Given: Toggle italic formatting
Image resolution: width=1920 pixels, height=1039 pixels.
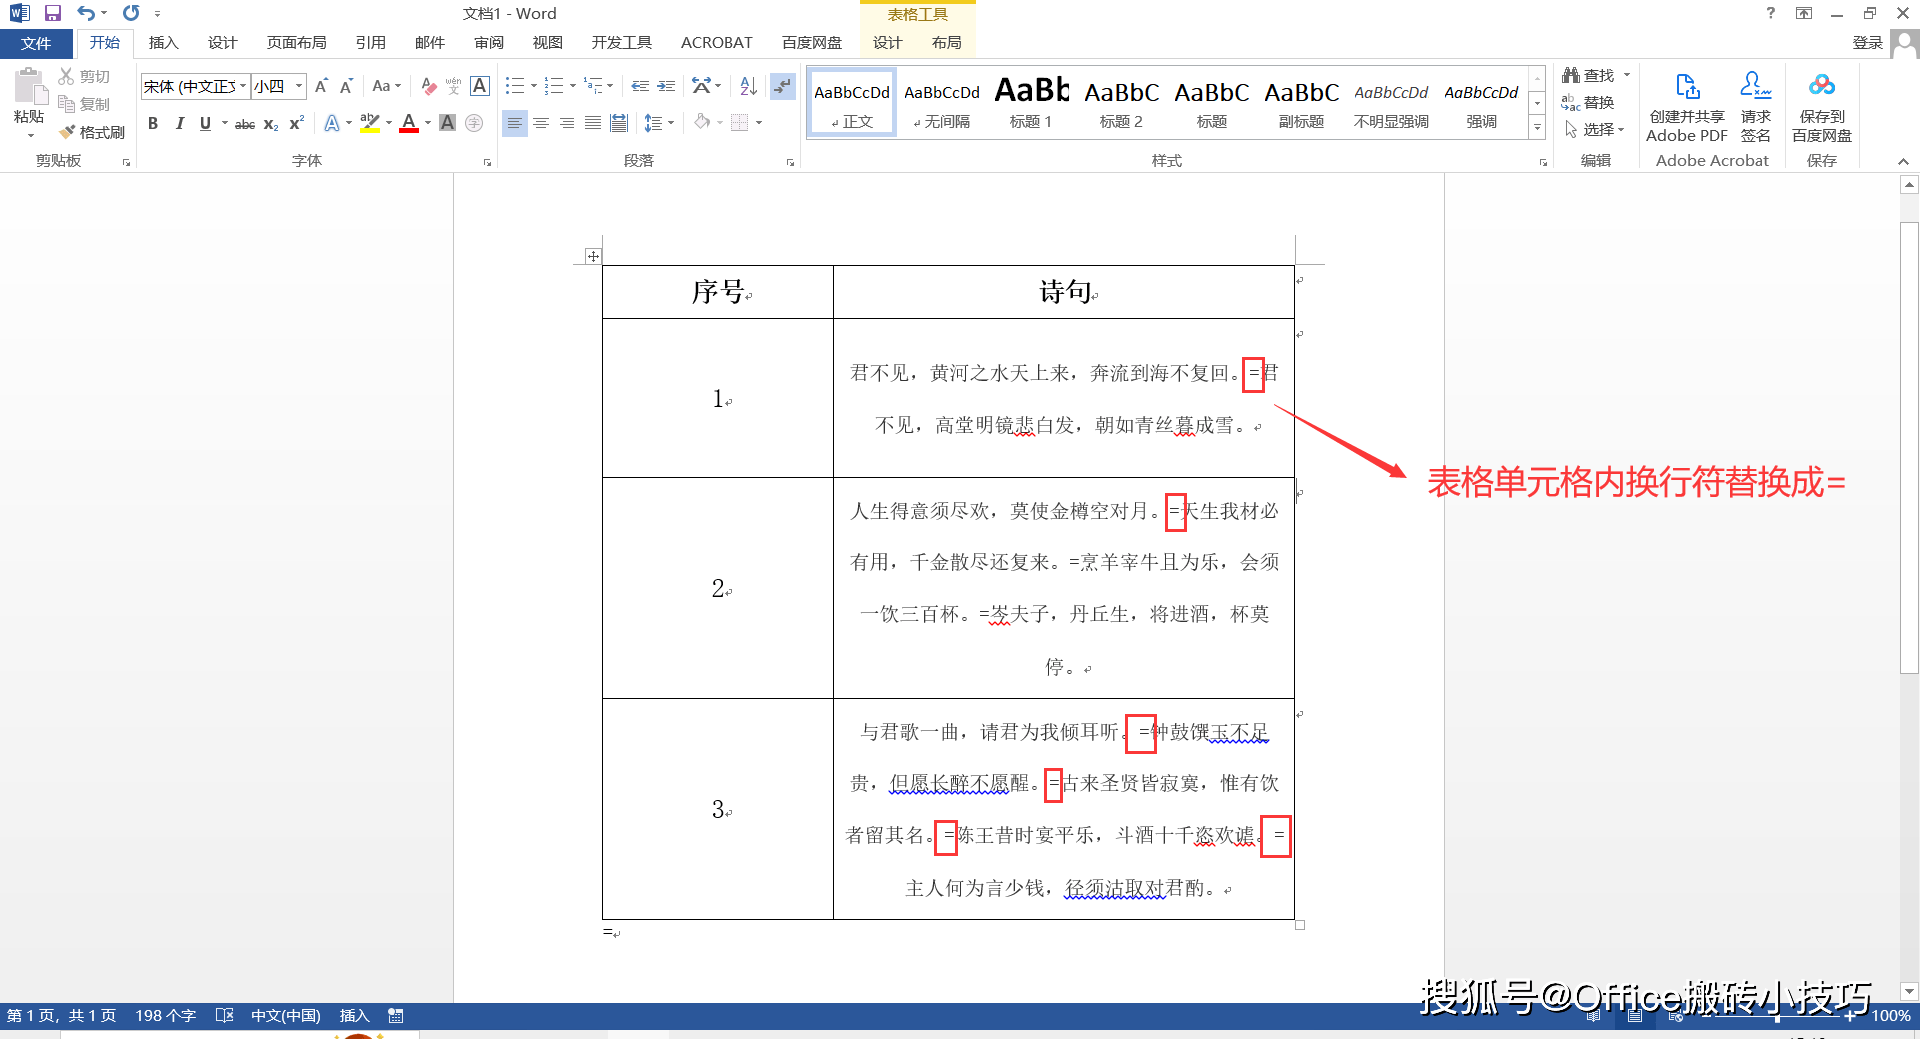Looking at the screenshot, I should pyautogui.click(x=180, y=123).
